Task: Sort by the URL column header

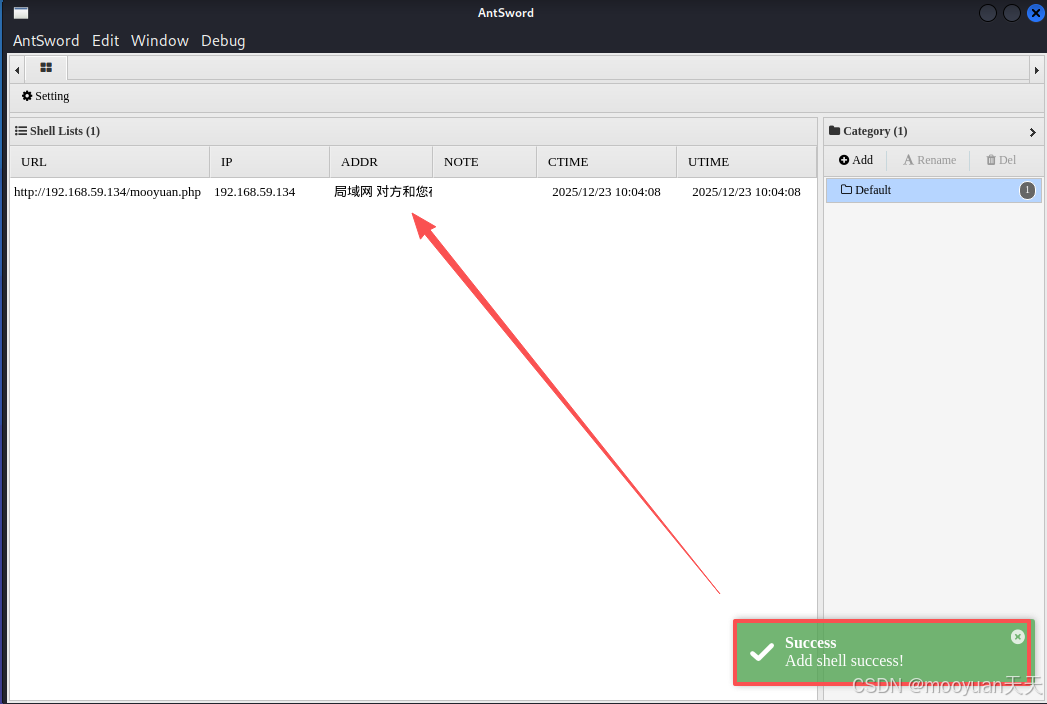Action: pos(110,162)
